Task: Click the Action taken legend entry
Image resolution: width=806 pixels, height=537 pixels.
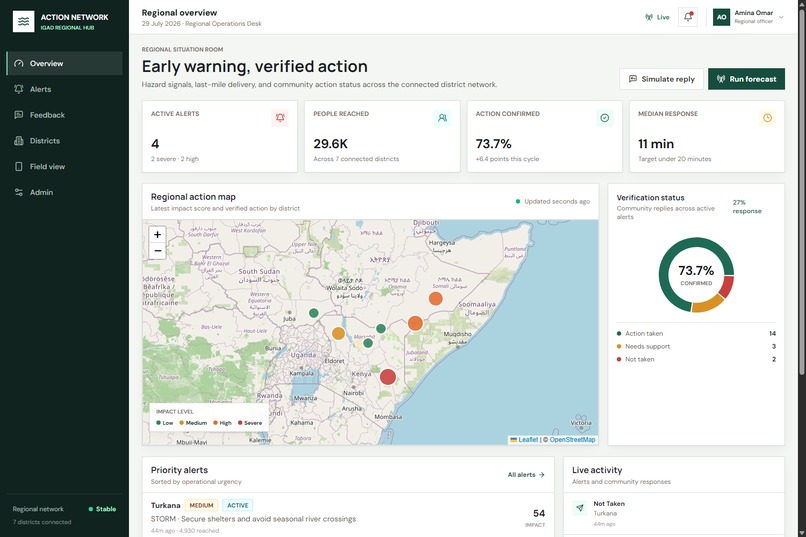Action: [x=696, y=334]
